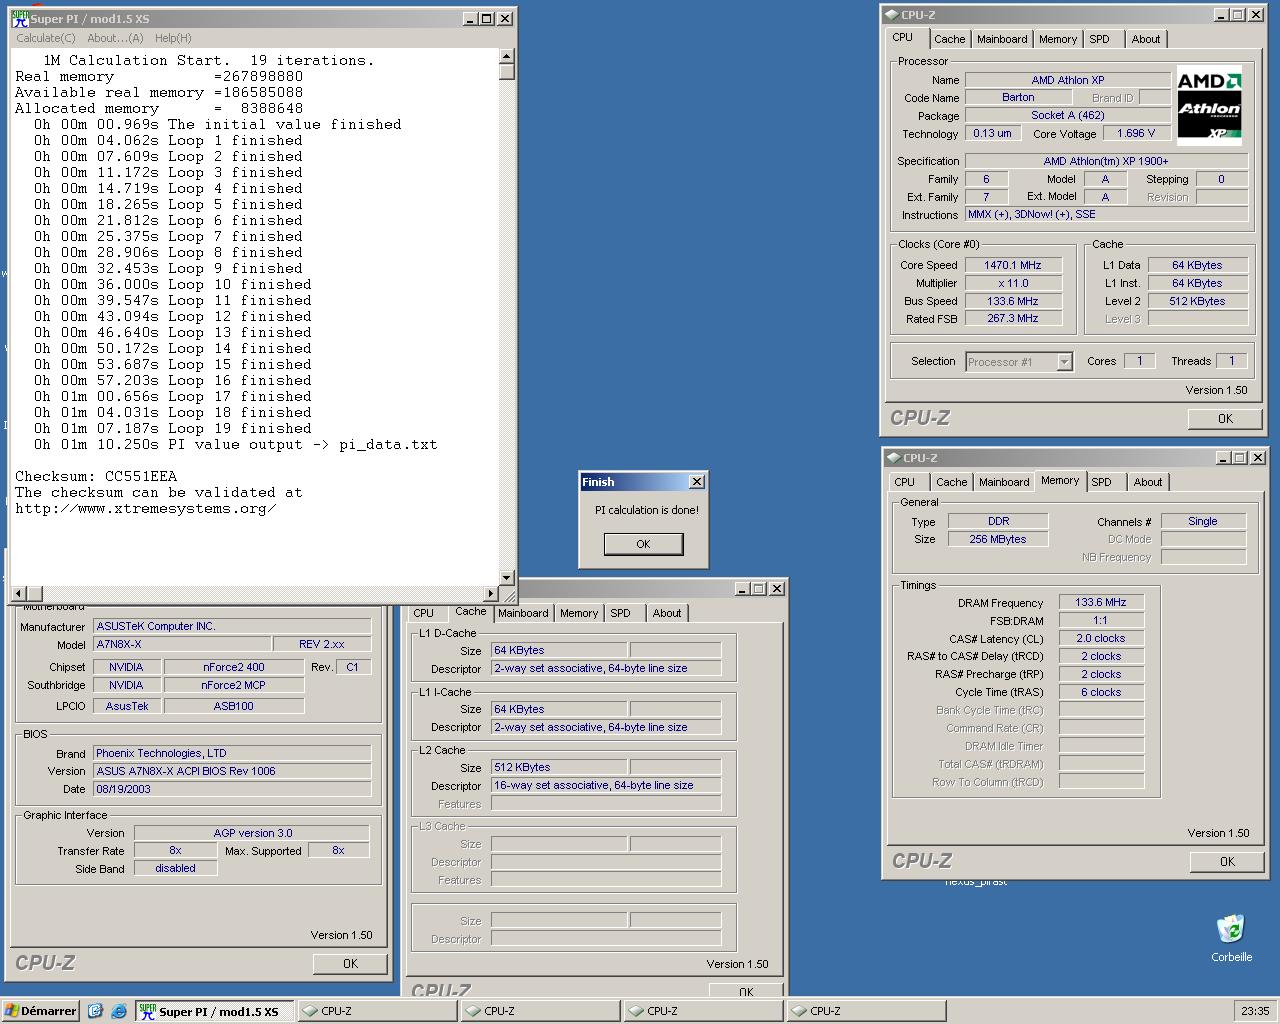
Task: Click the BIOS date field 08/19/2003
Action: click(x=232, y=789)
